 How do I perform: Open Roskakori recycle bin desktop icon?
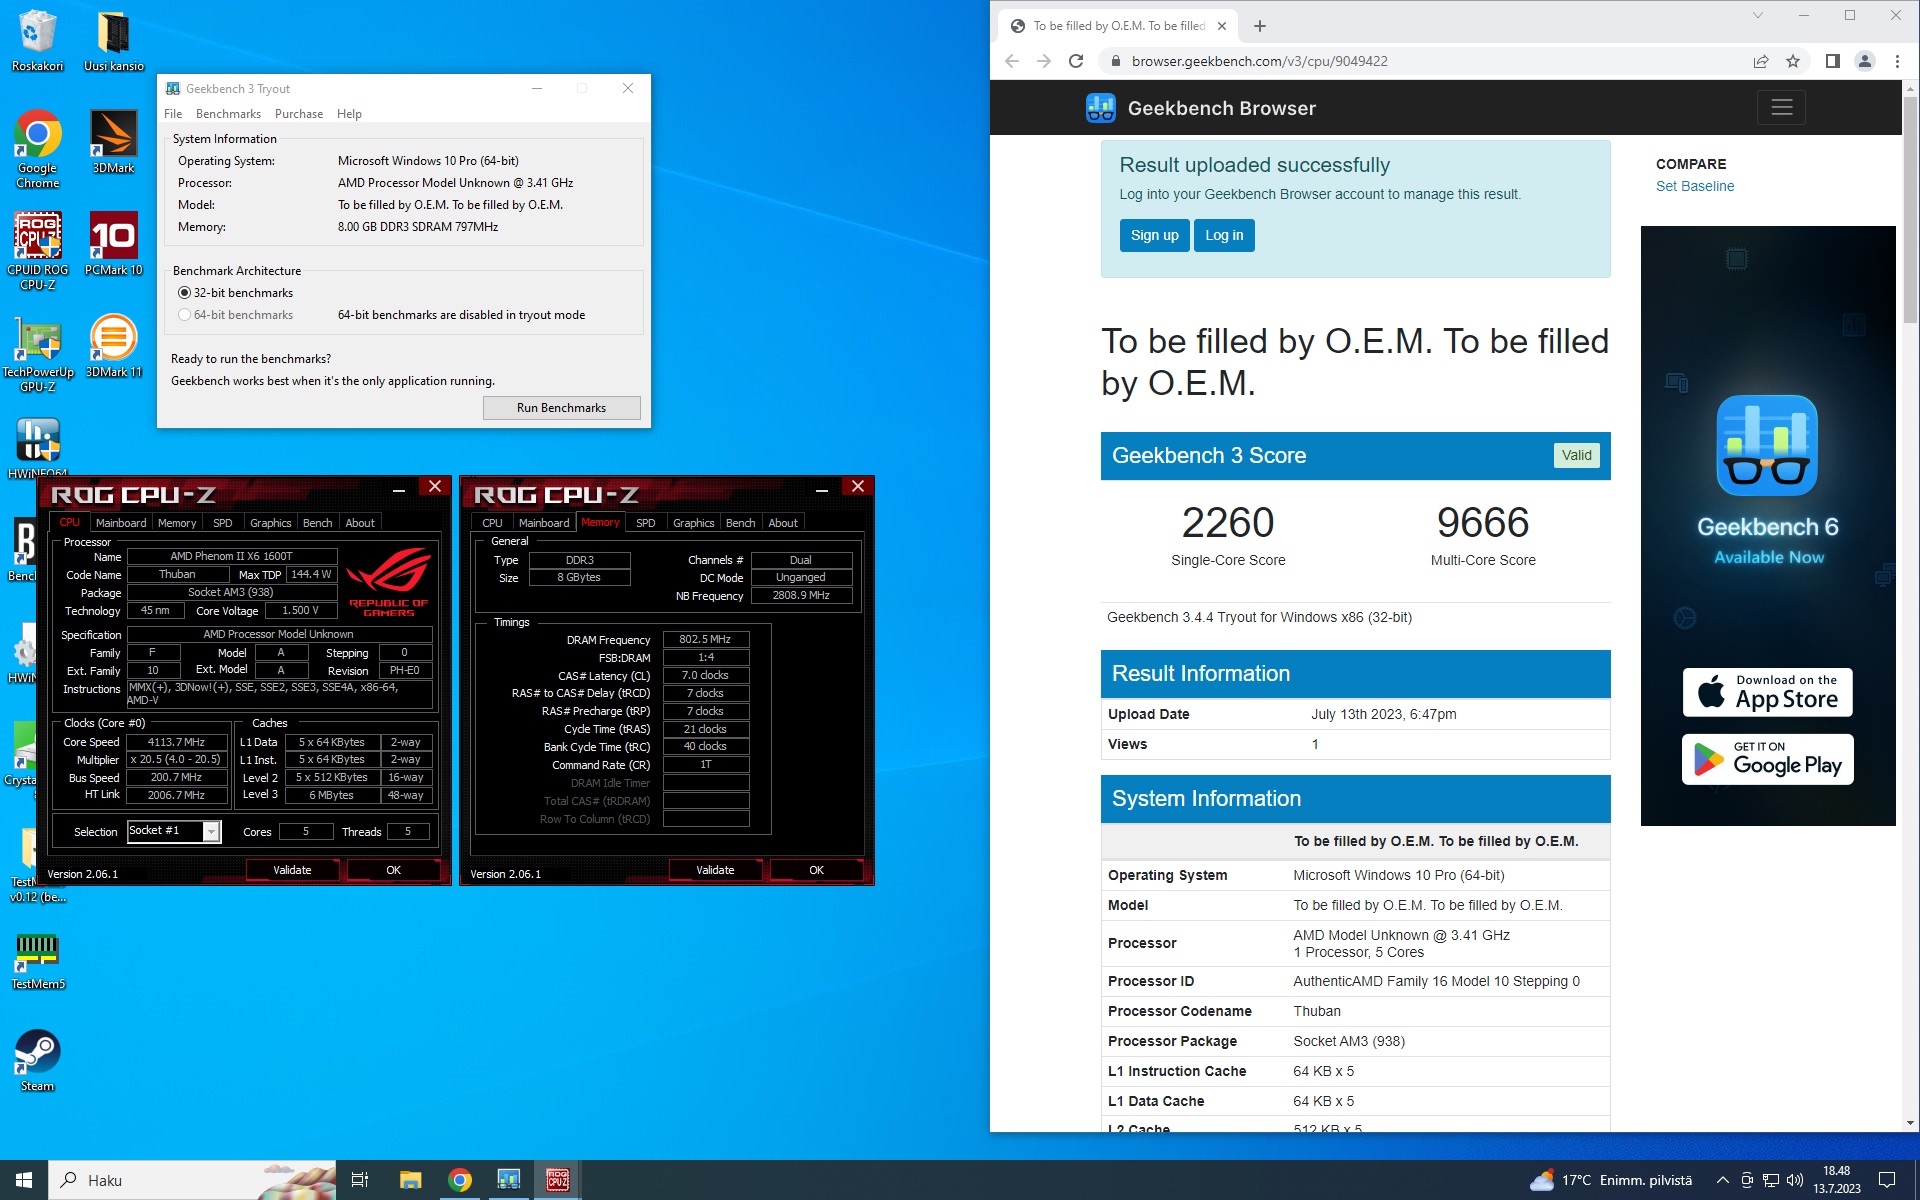[37, 41]
